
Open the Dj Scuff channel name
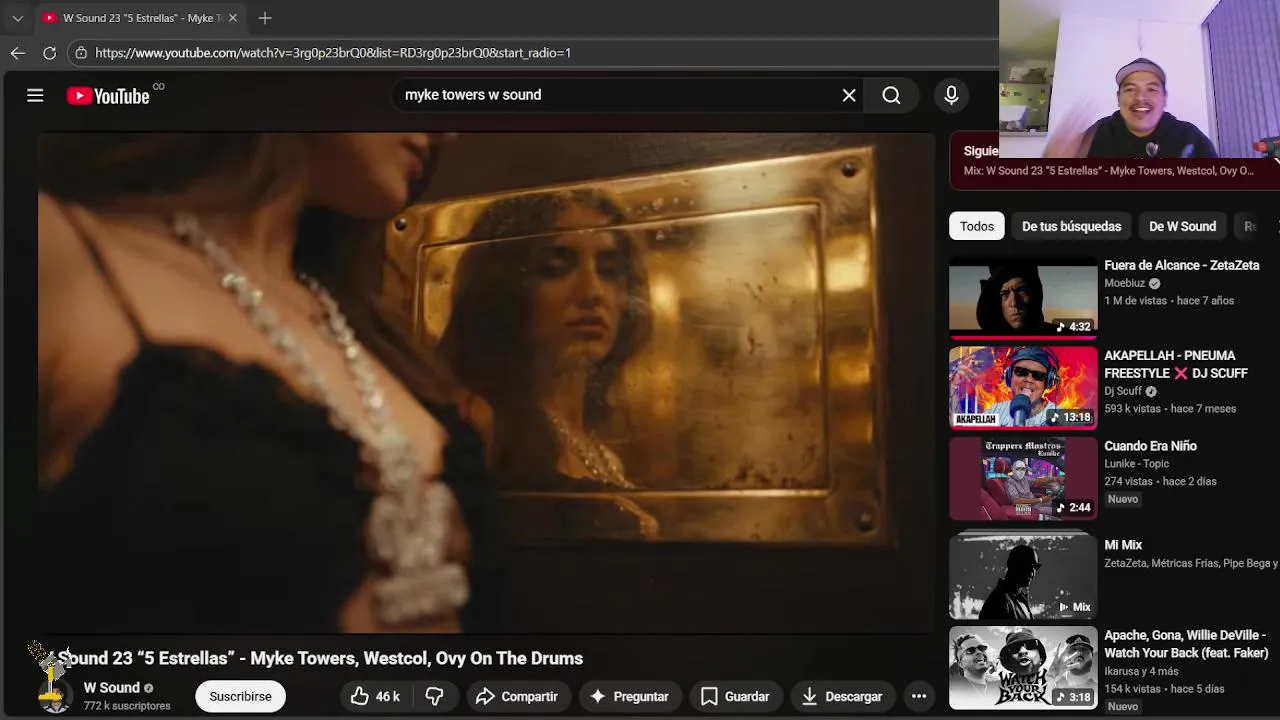pos(1123,391)
